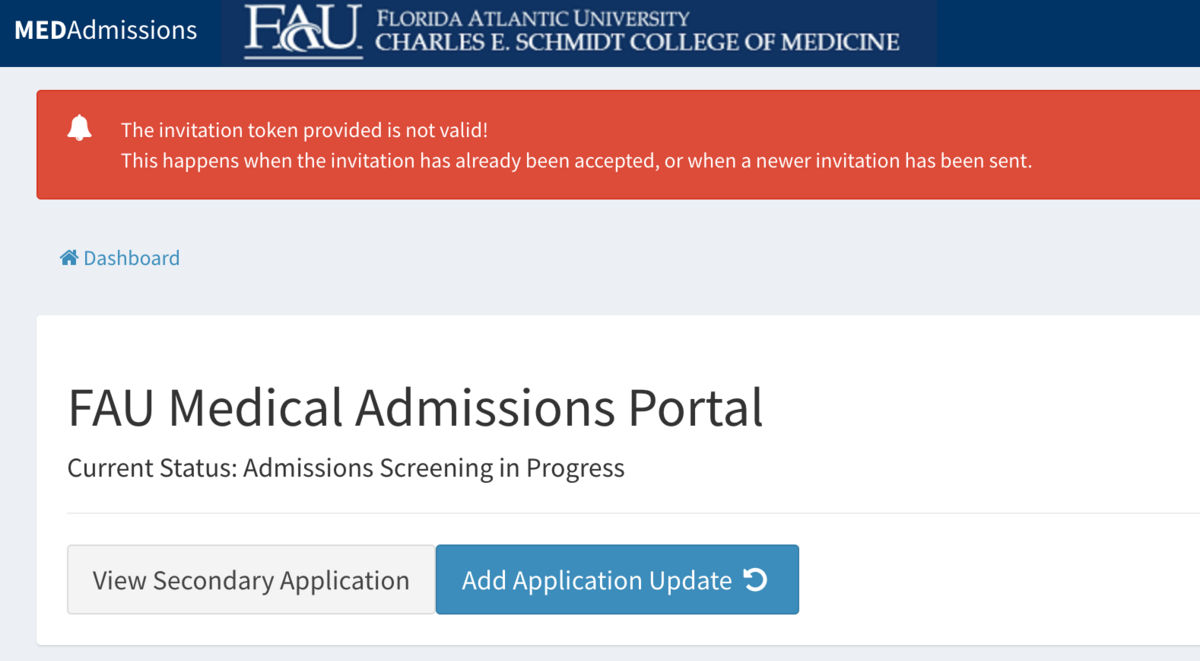Click the horizontal divider below the status line
The height and width of the screenshot is (661, 1200).
(633, 513)
